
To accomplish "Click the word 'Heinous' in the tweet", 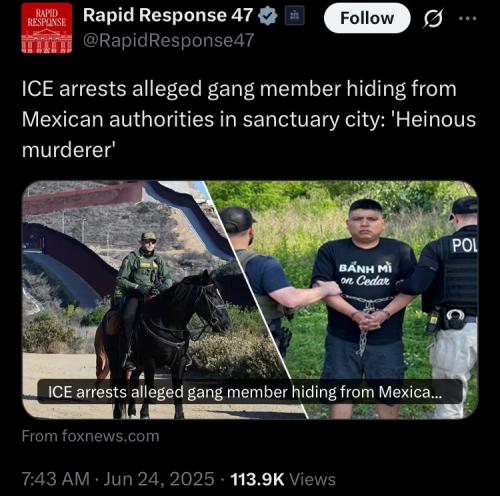I will tap(435, 119).
